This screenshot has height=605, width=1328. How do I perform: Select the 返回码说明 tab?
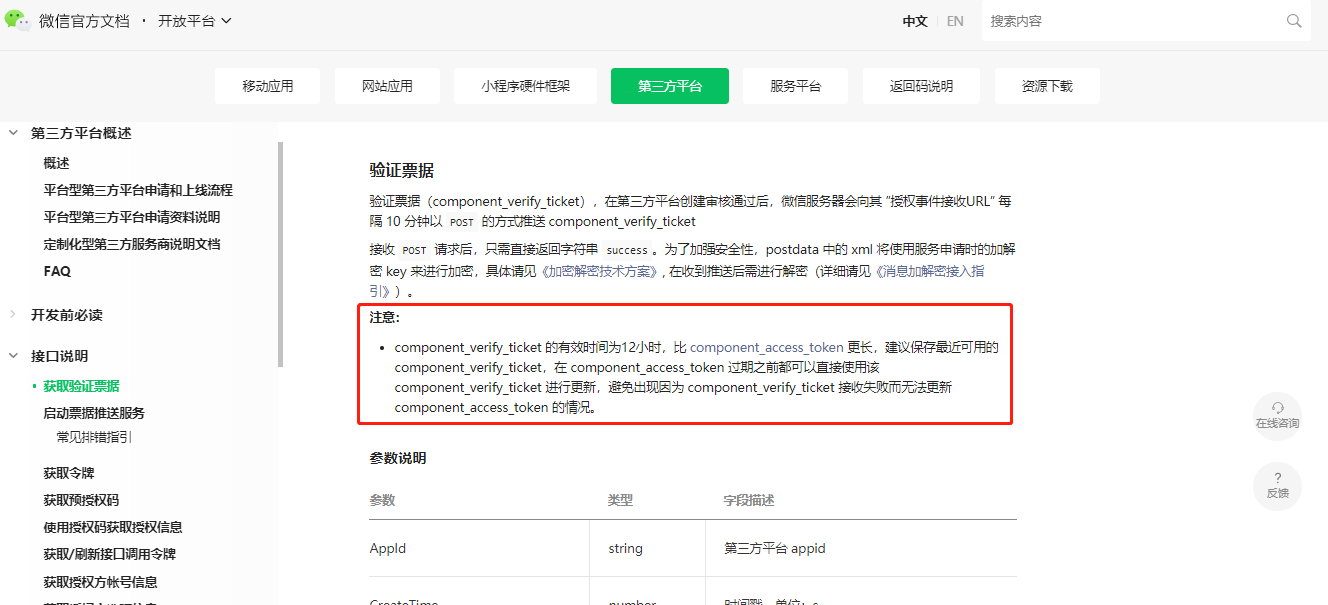[921, 86]
